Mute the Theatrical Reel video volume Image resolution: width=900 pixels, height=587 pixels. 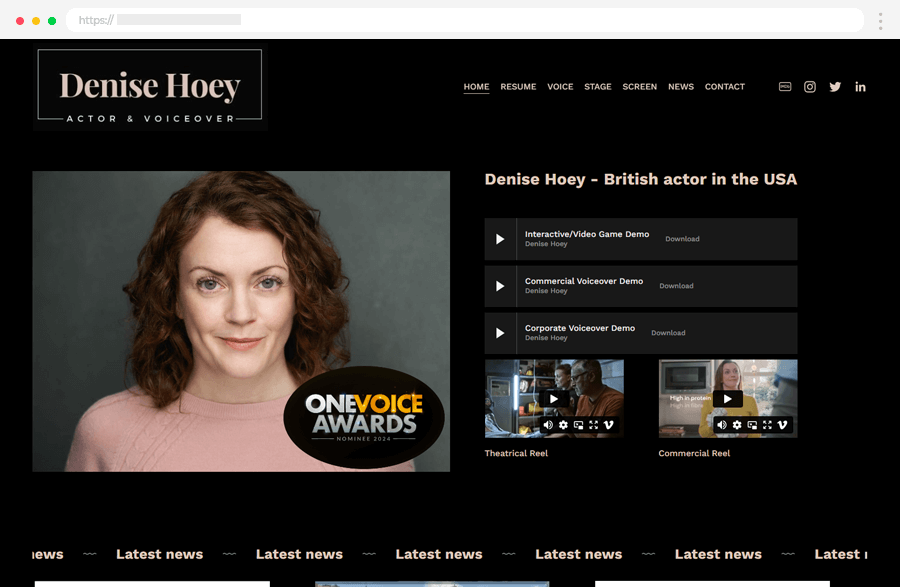[x=548, y=425]
